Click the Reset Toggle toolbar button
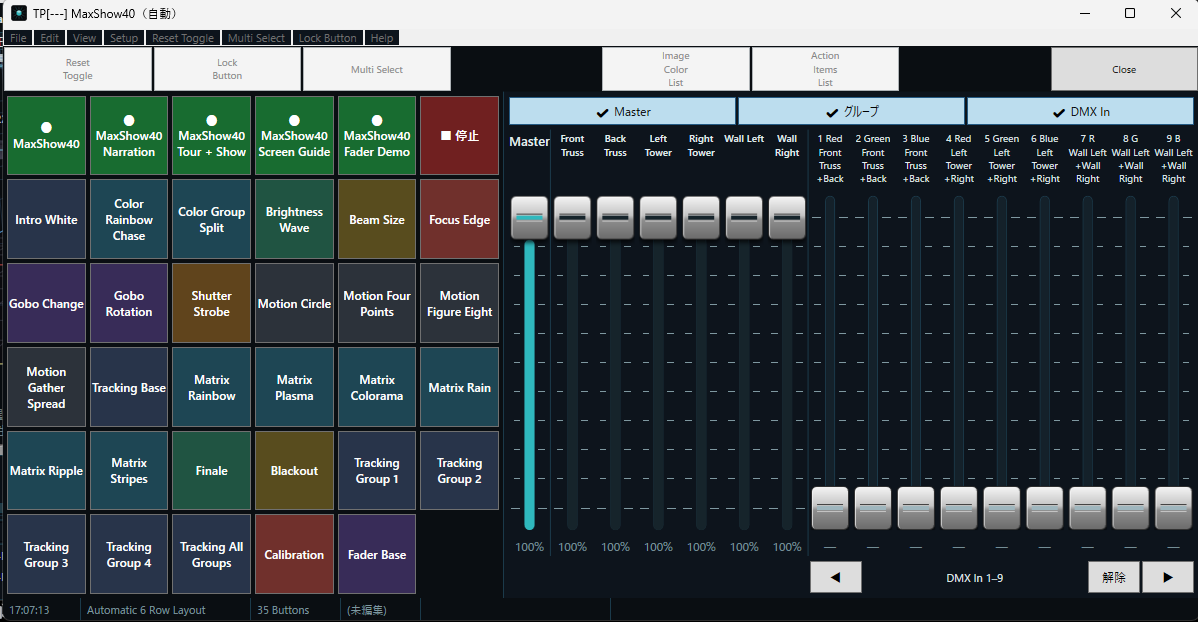The width and height of the screenshot is (1198, 622). [78, 70]
